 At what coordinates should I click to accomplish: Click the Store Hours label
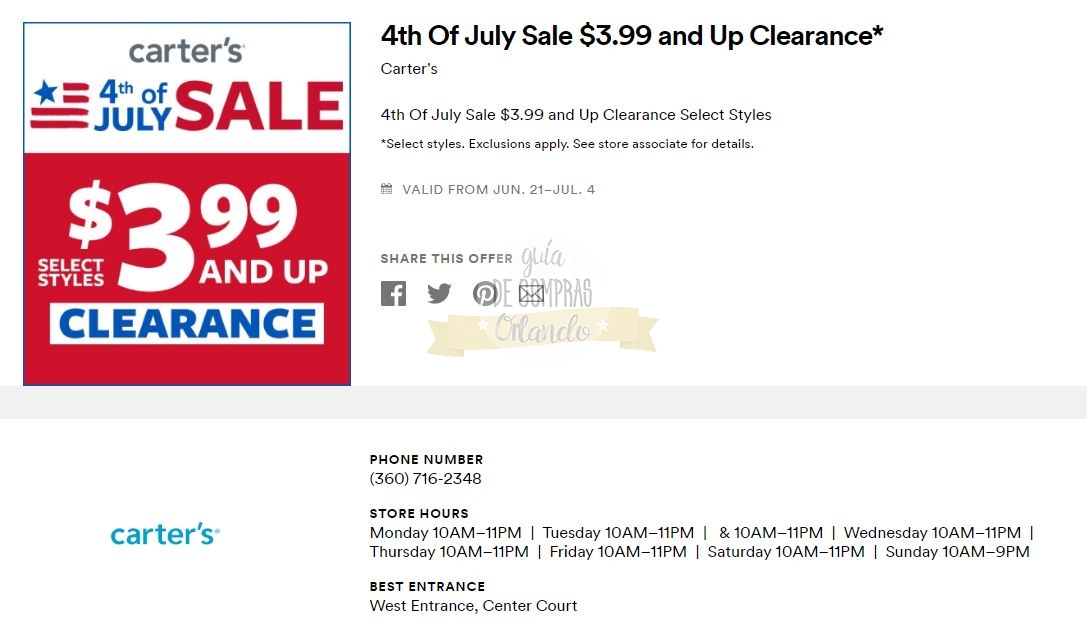(419, 514)
